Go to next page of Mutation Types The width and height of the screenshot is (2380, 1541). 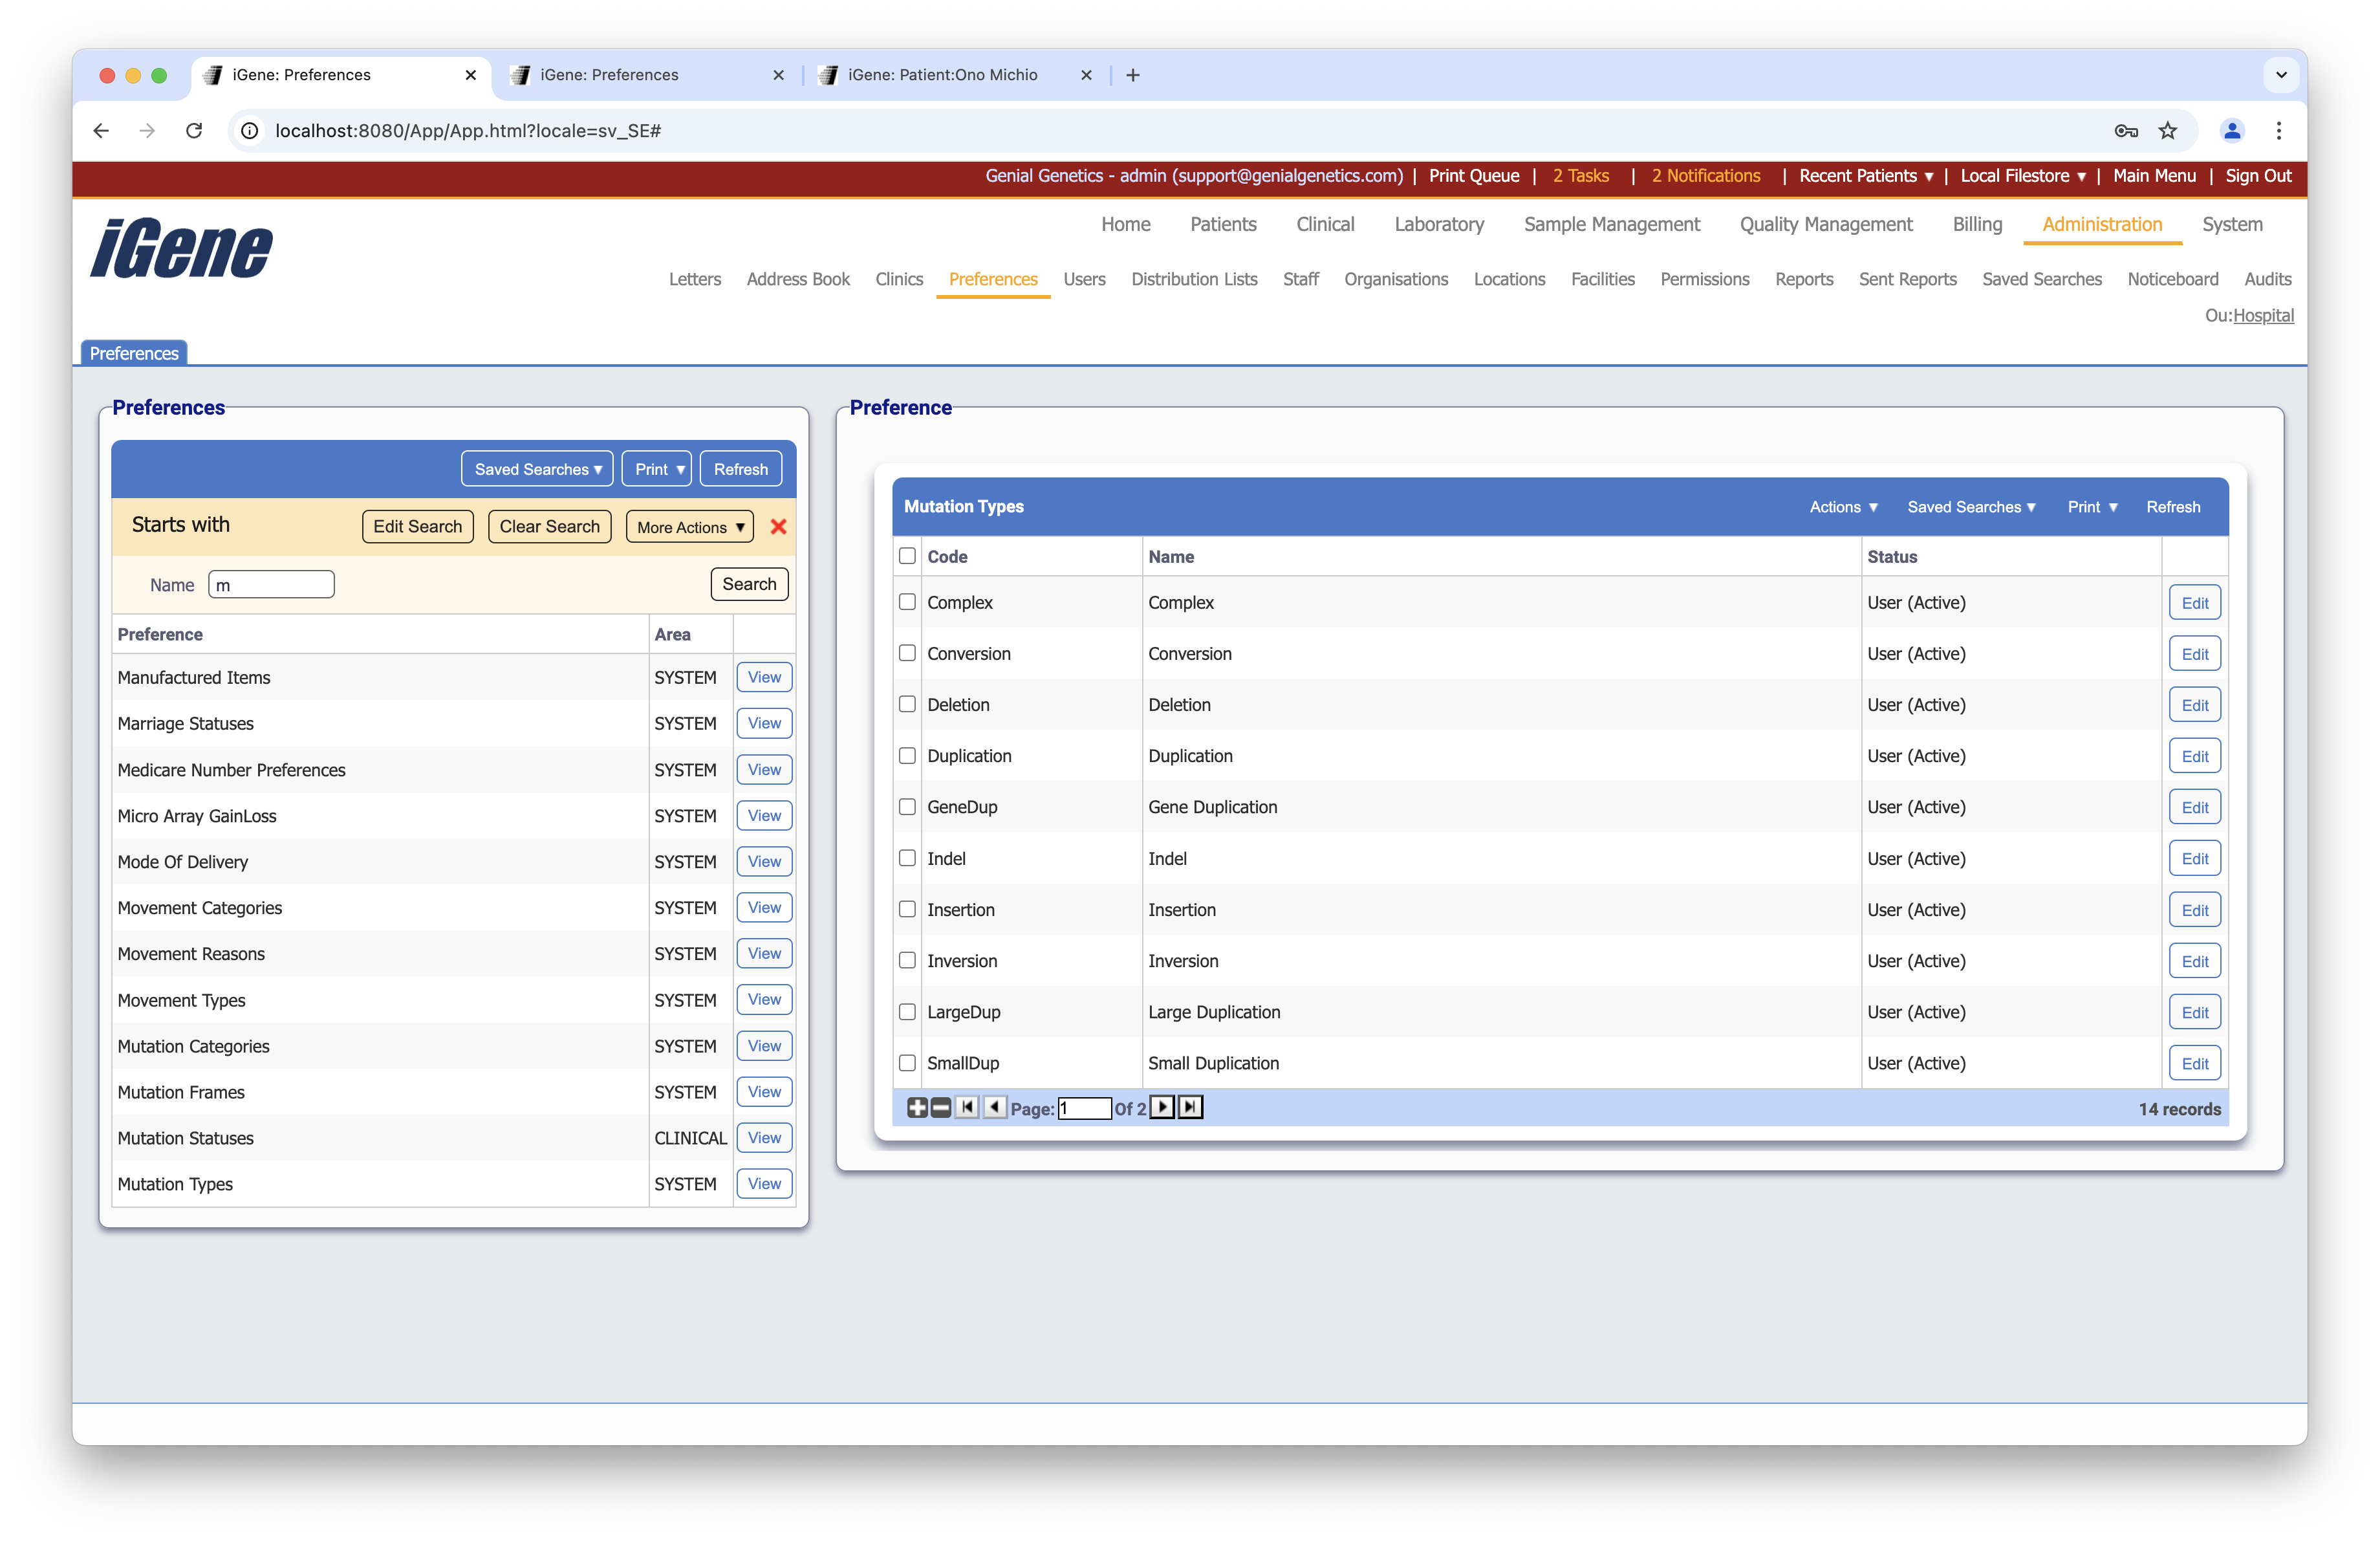pyautogui.click(x=1162, y=1107)
